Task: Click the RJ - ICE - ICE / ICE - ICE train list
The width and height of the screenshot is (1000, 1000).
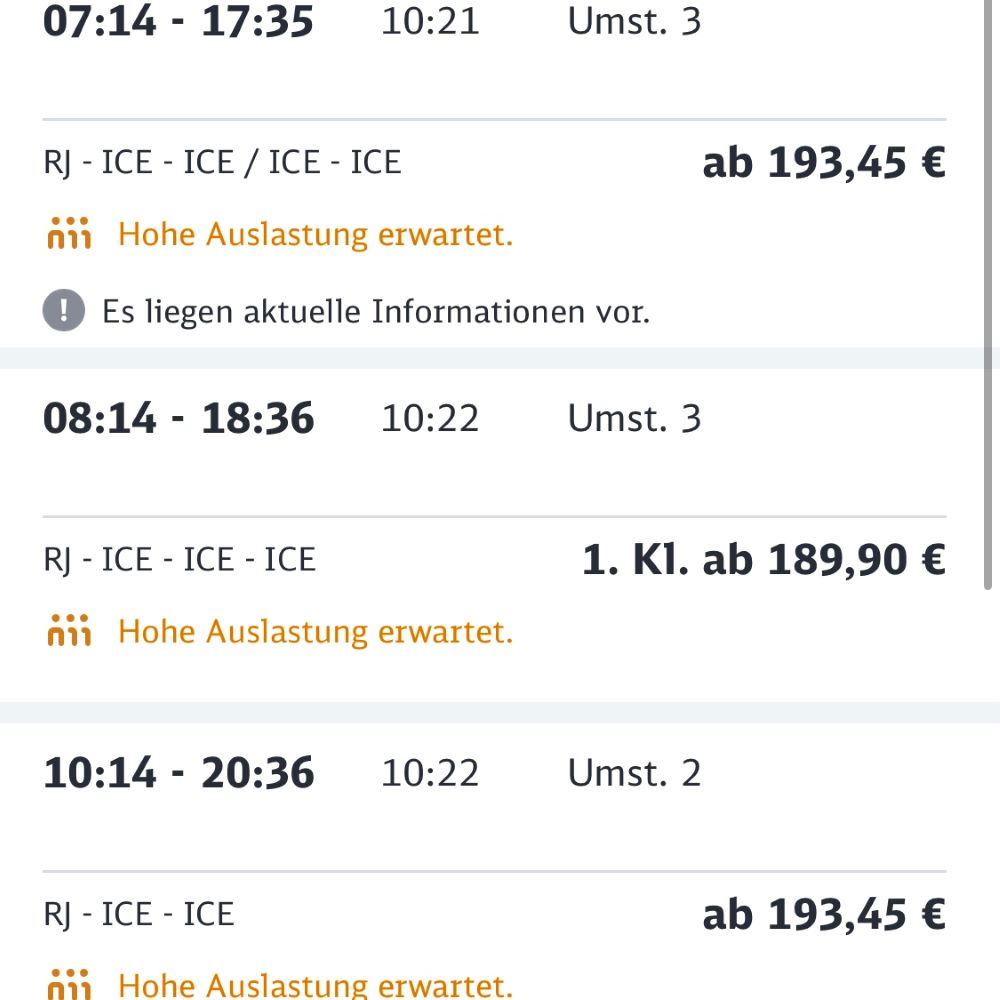Action: 222,163
